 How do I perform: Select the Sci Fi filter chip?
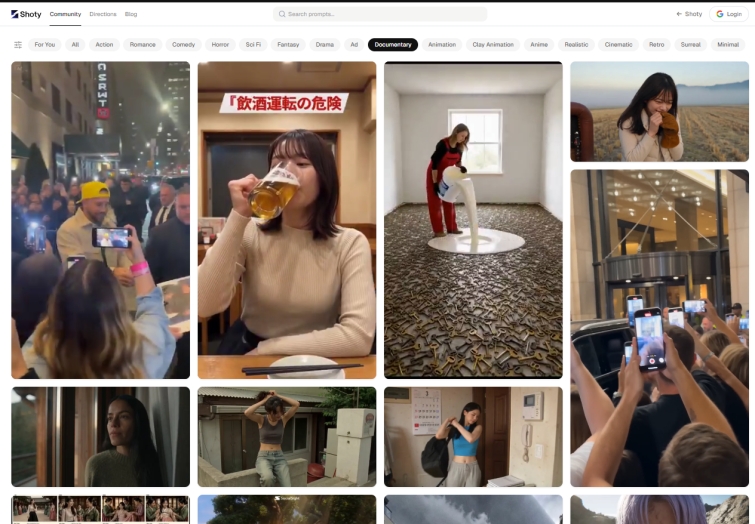[253, 44]
